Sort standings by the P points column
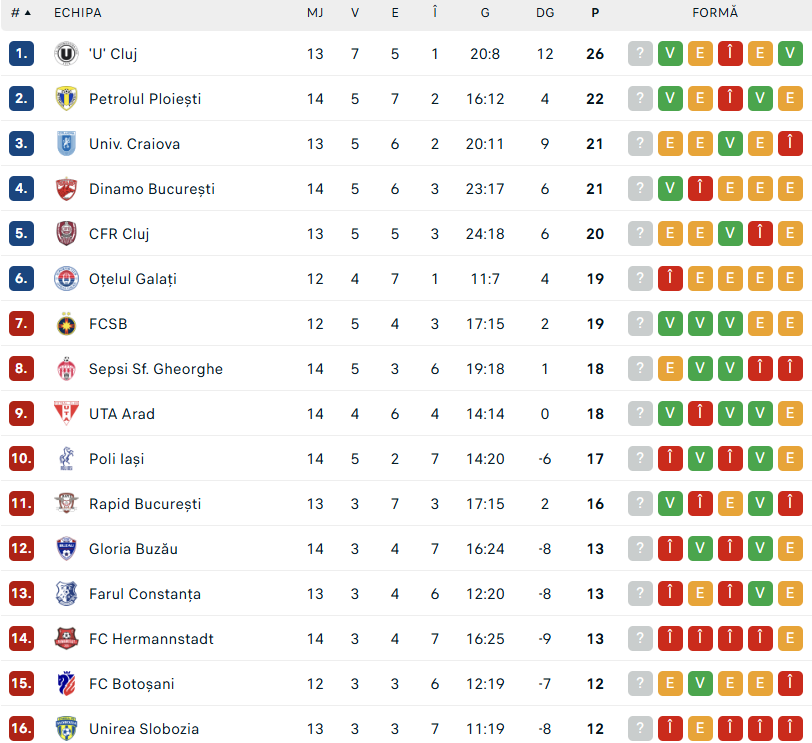Screen dimensions: 812x743 (595, 13)
